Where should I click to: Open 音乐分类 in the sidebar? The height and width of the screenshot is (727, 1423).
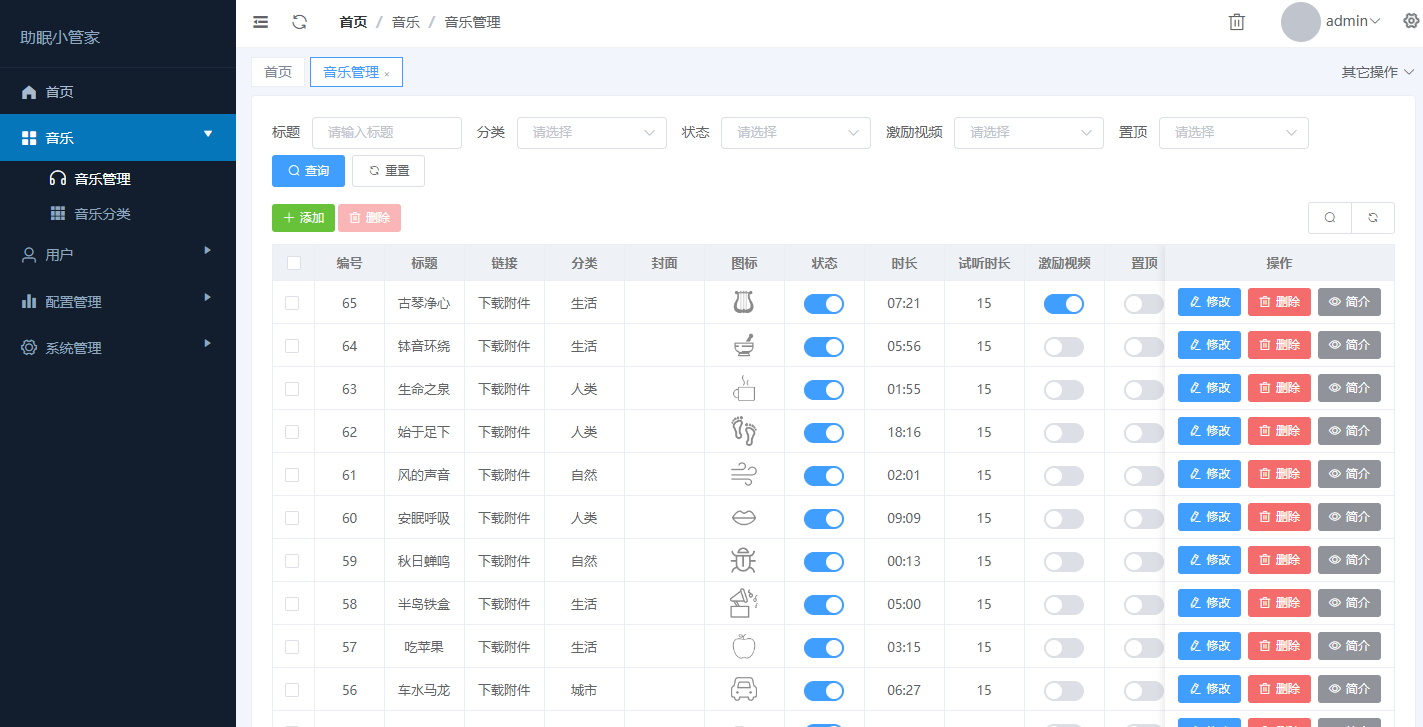[x=102, y=214]
